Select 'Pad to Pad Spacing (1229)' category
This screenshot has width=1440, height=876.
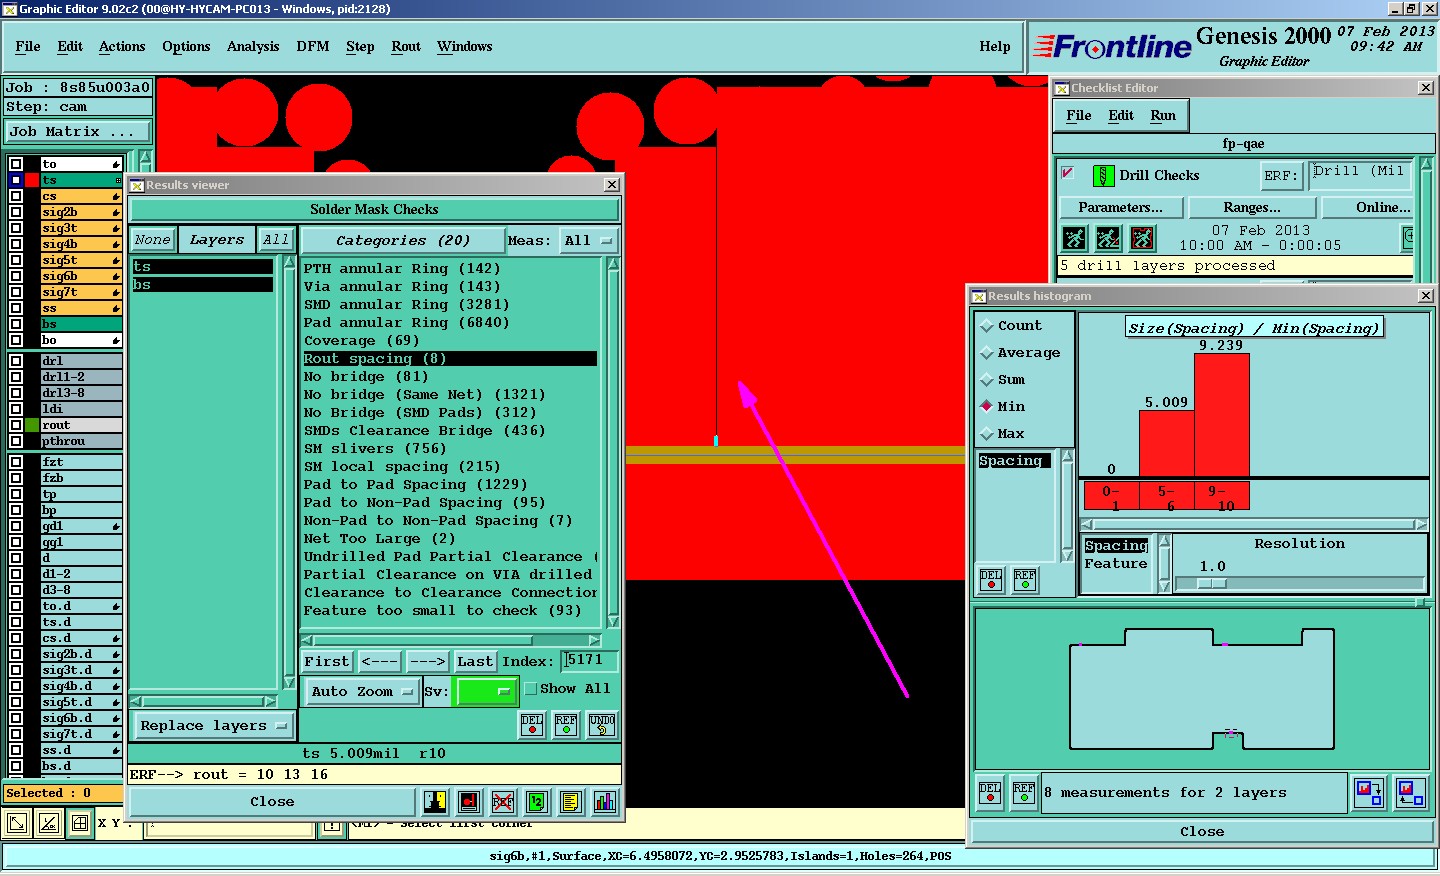415,485
